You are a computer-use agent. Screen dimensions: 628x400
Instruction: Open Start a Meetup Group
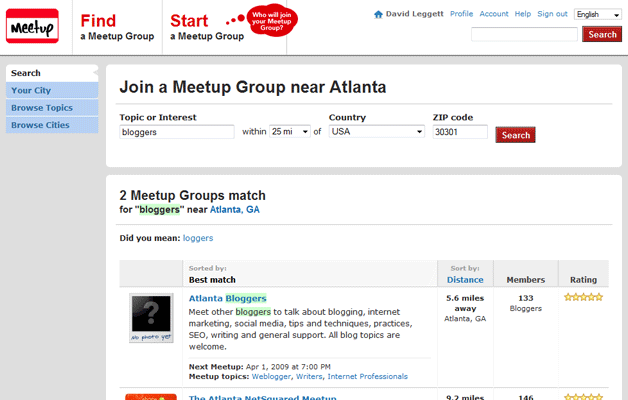pyautogui.click(x=207, y=27)
